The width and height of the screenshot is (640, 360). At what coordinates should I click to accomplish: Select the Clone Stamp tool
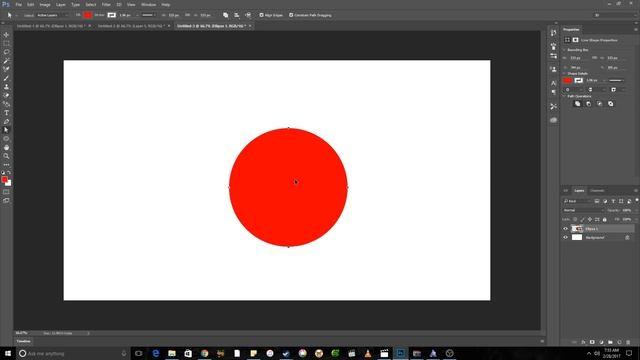[6, 87]
